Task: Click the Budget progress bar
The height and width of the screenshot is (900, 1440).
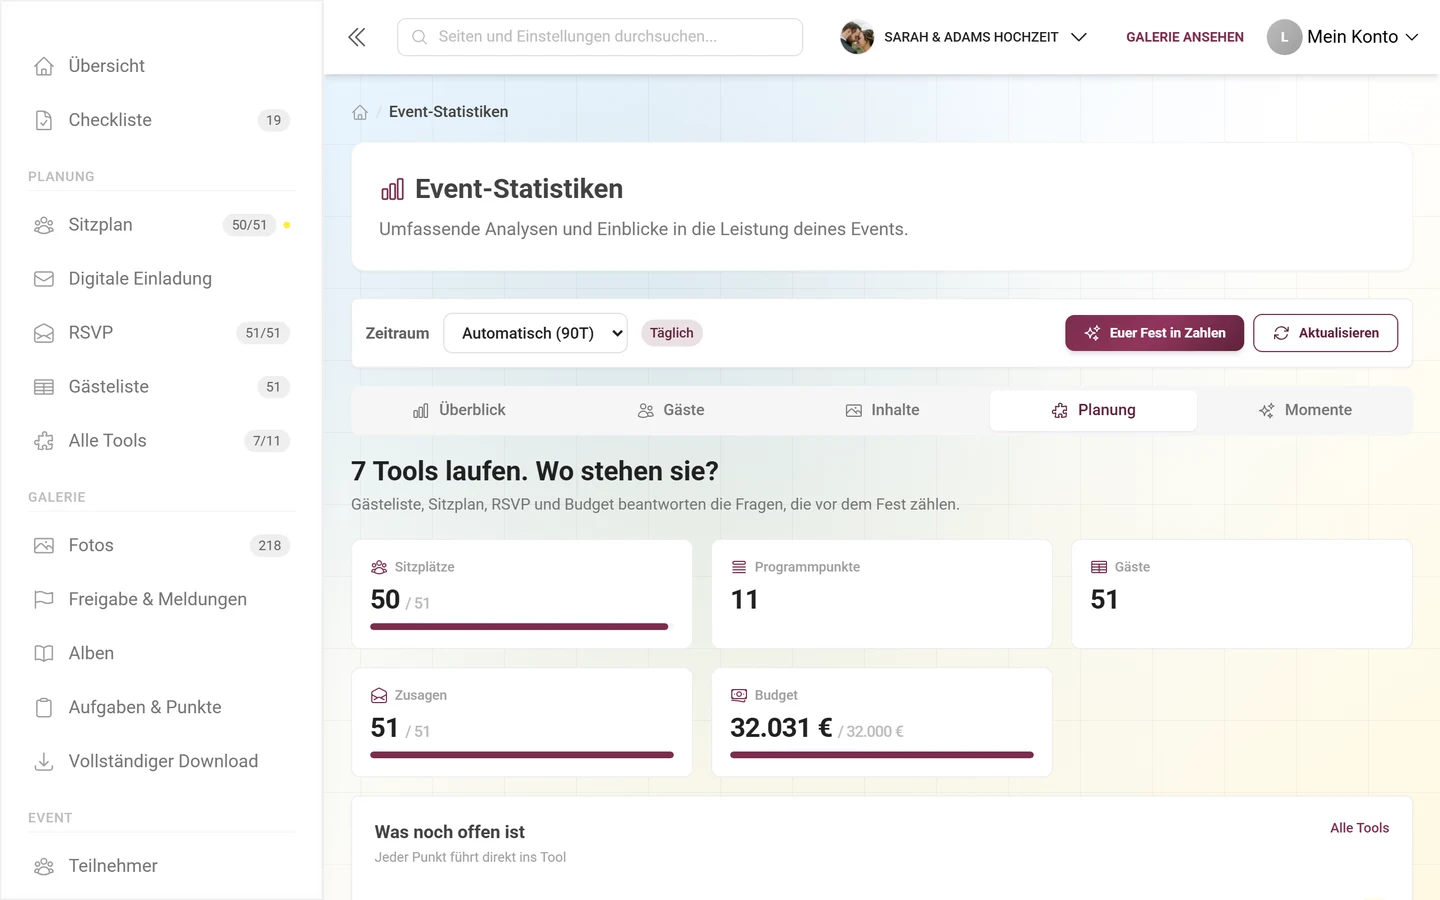Action: pyautogui.click(x=882, y=755)
